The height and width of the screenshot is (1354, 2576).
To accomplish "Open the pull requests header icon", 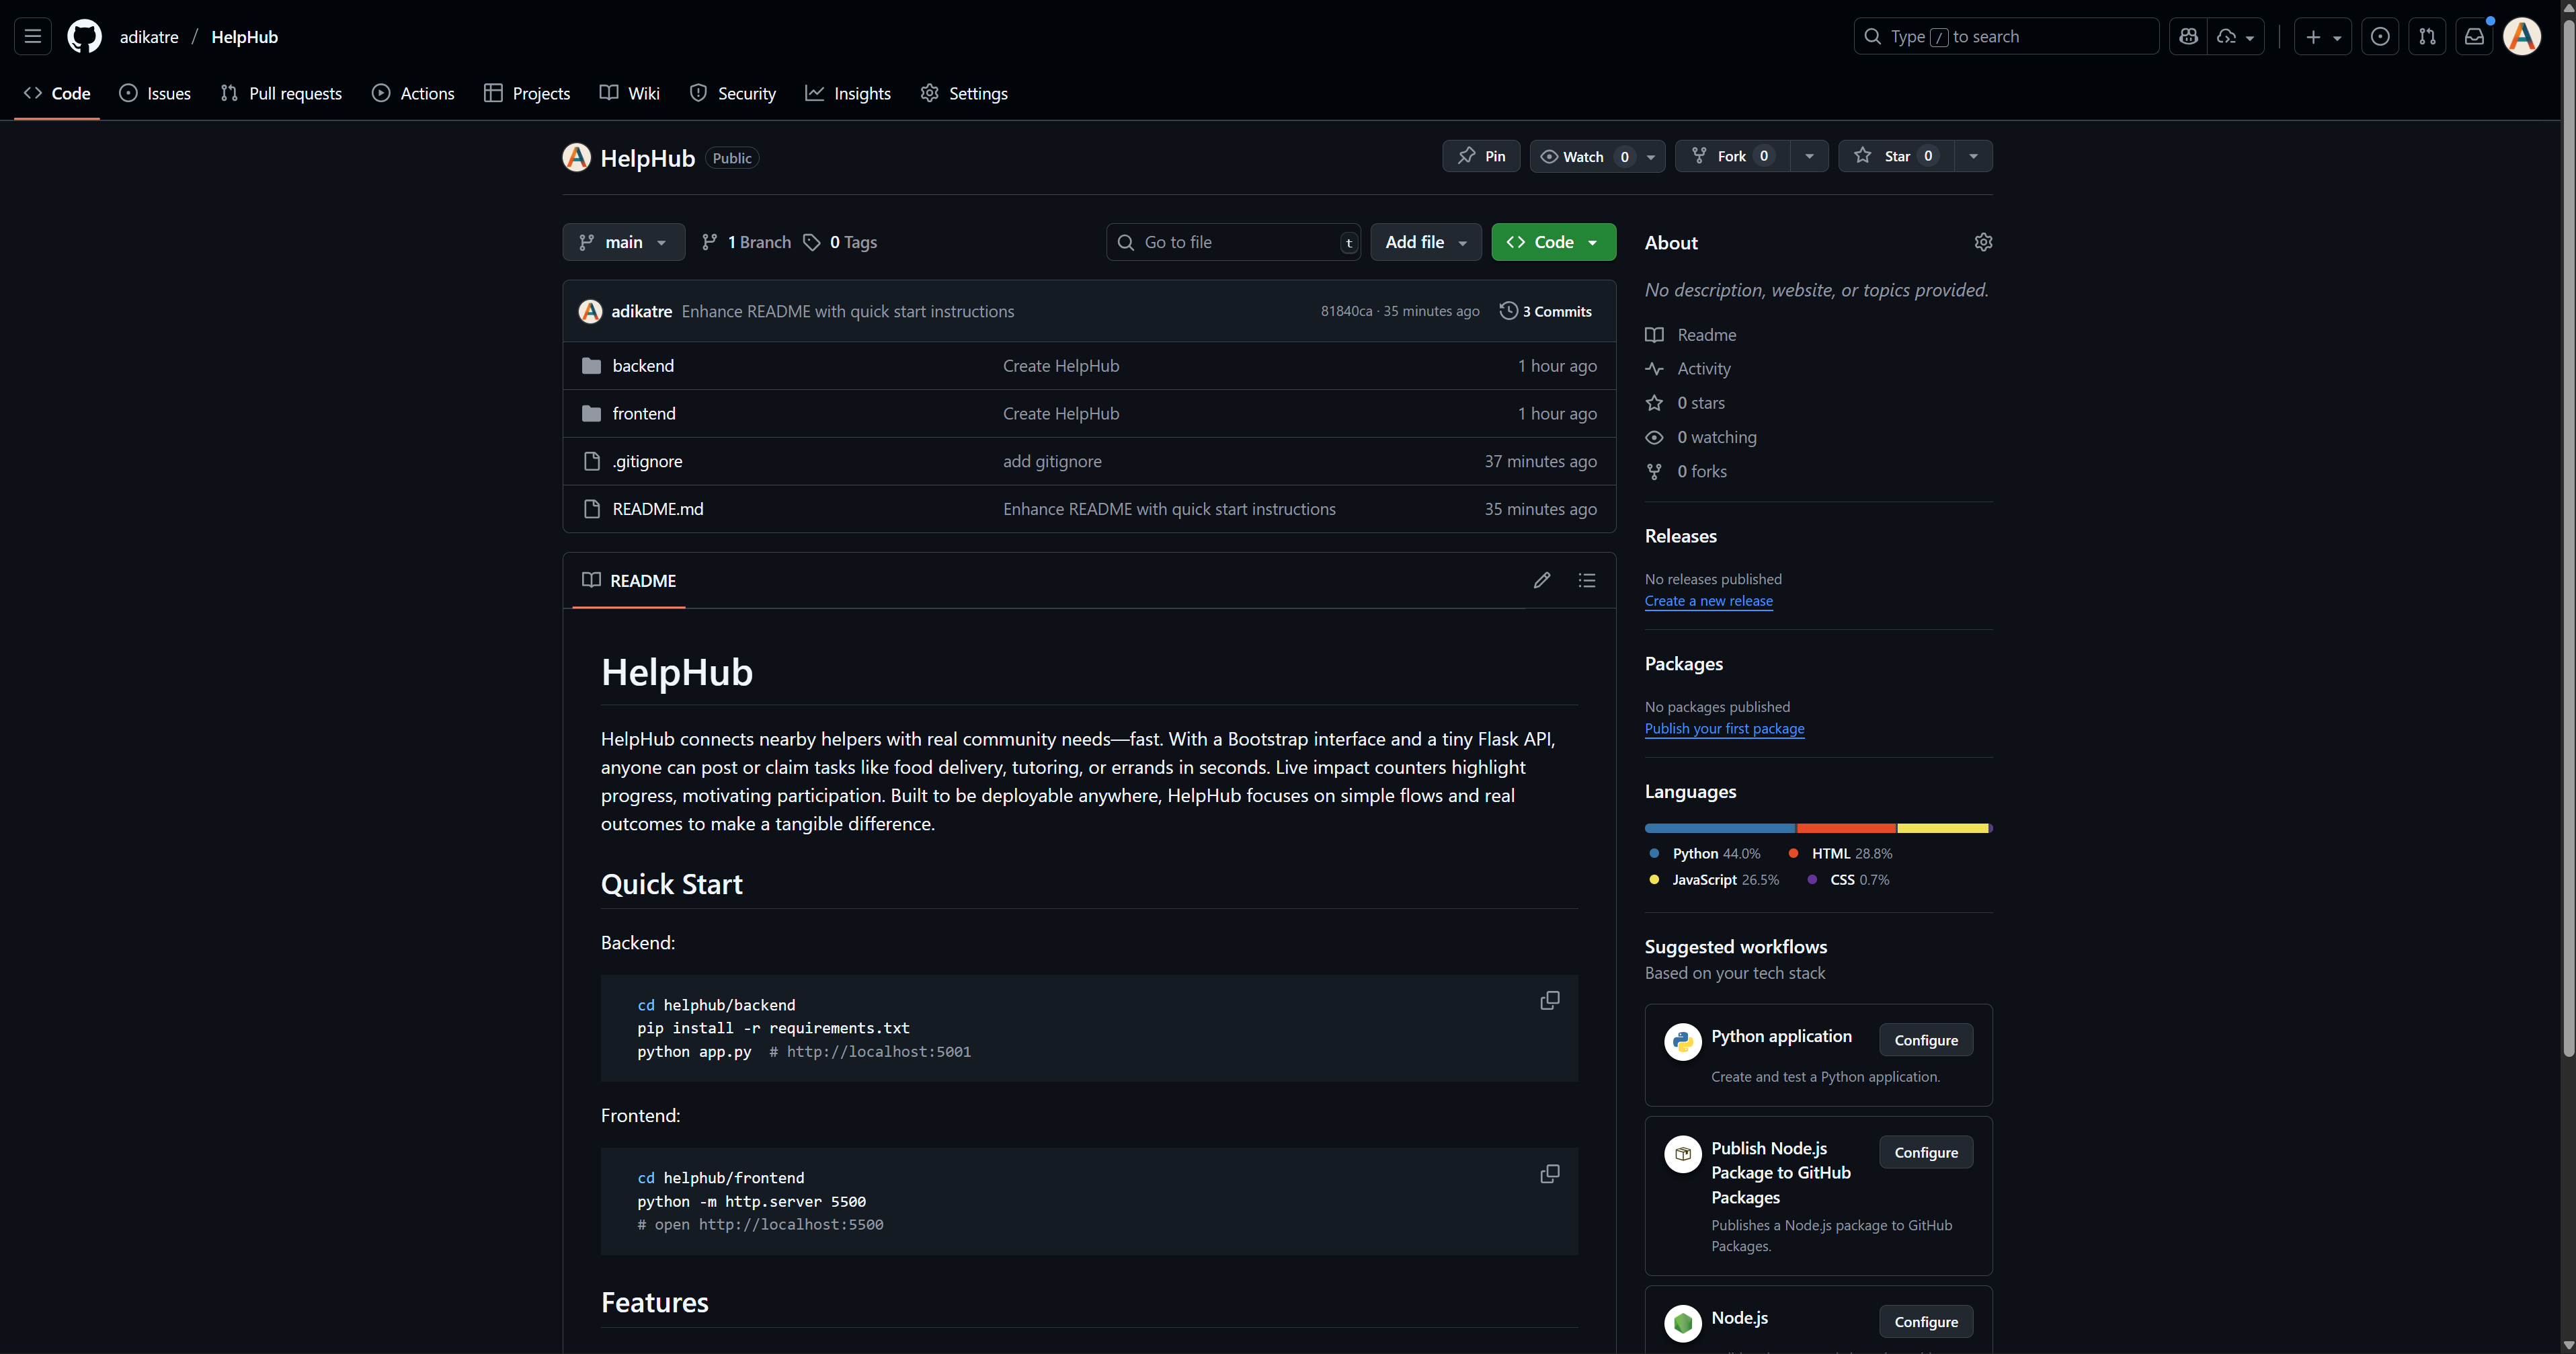I will point(2427,37).
